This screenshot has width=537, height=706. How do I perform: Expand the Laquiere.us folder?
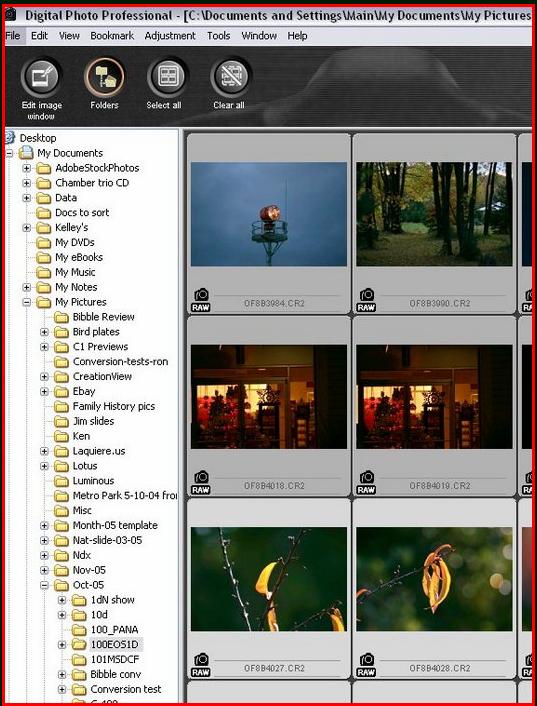[x=44, y=452]
